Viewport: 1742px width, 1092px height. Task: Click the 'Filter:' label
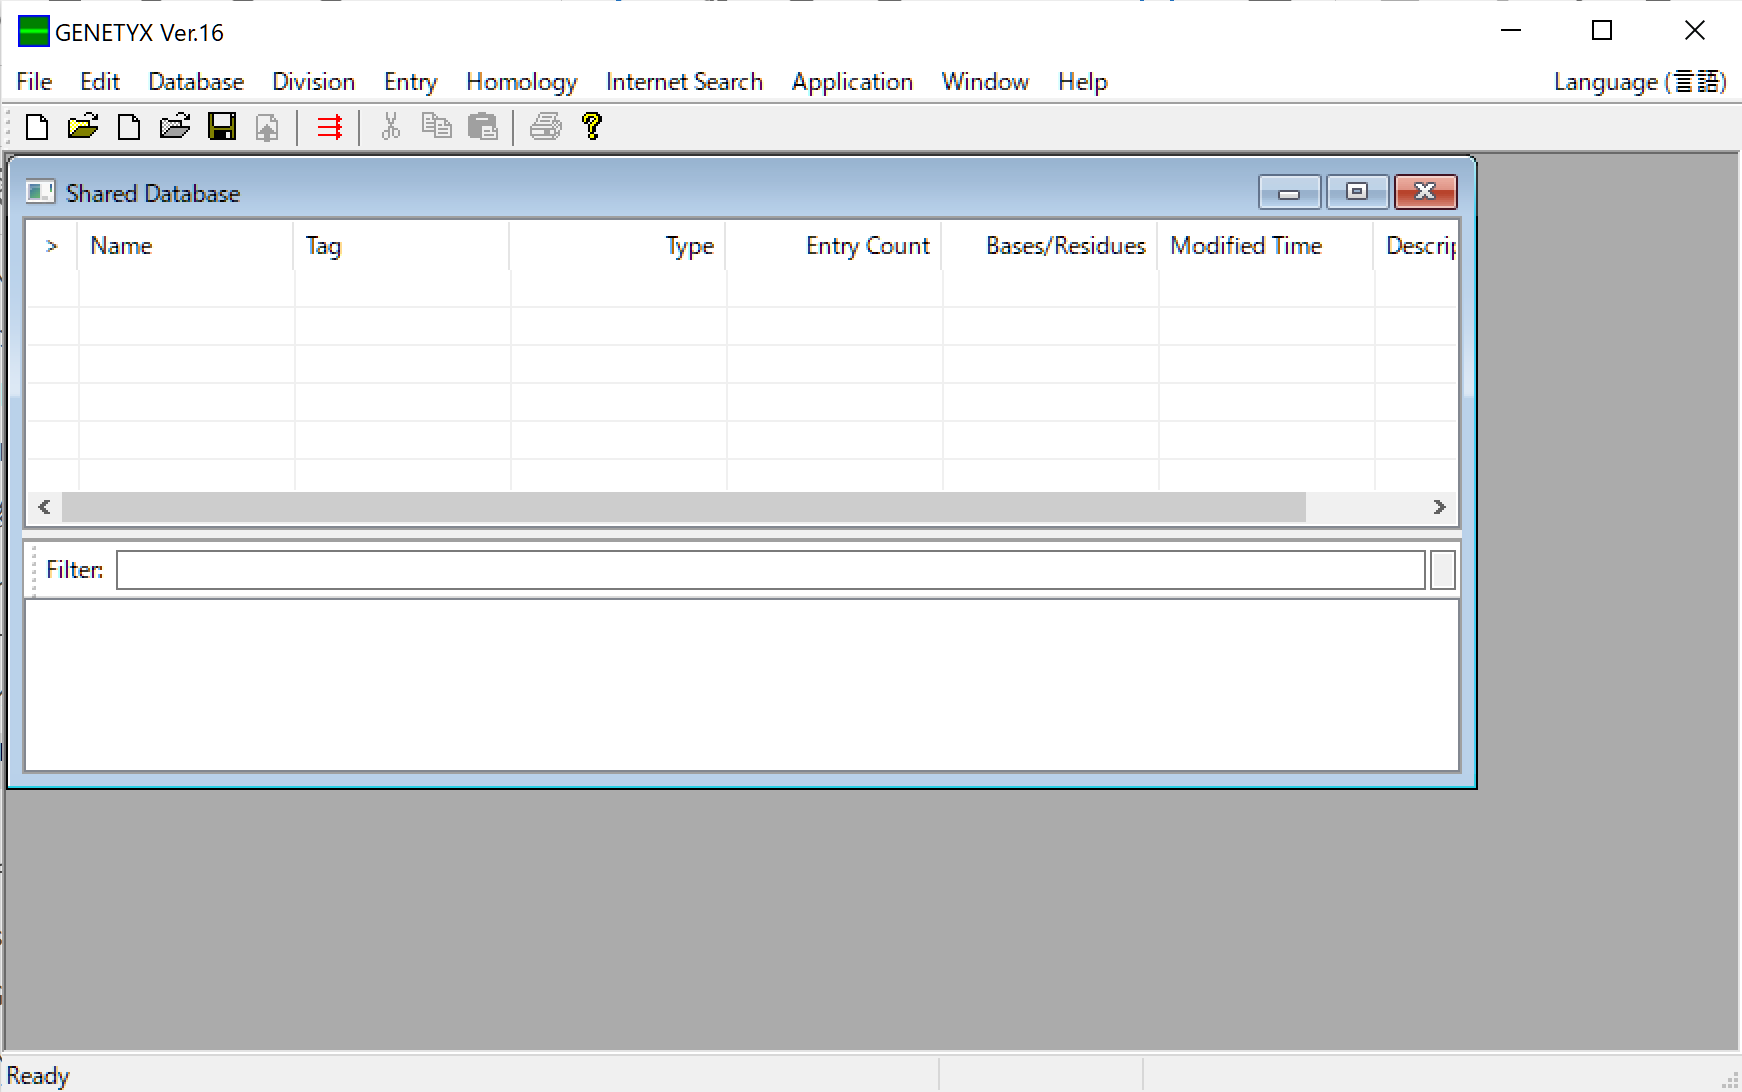tap(75, 570)
